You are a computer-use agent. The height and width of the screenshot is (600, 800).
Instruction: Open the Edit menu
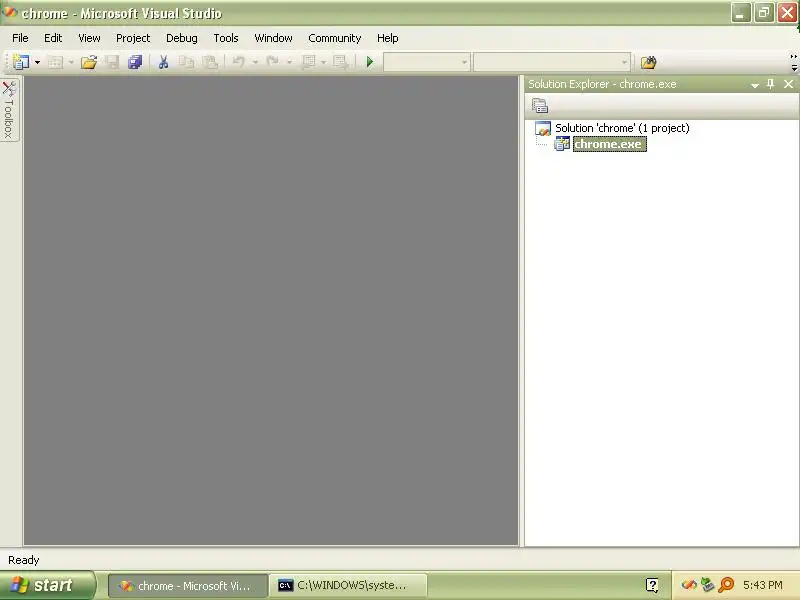(53, 38)
